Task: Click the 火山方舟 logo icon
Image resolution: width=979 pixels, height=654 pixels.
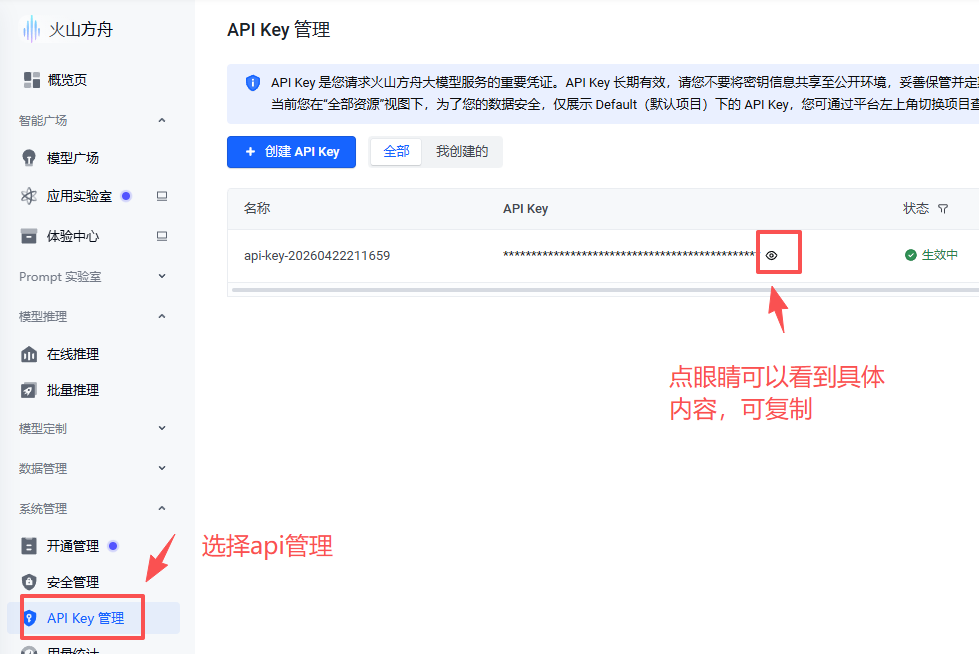Action: coord(32,29)
